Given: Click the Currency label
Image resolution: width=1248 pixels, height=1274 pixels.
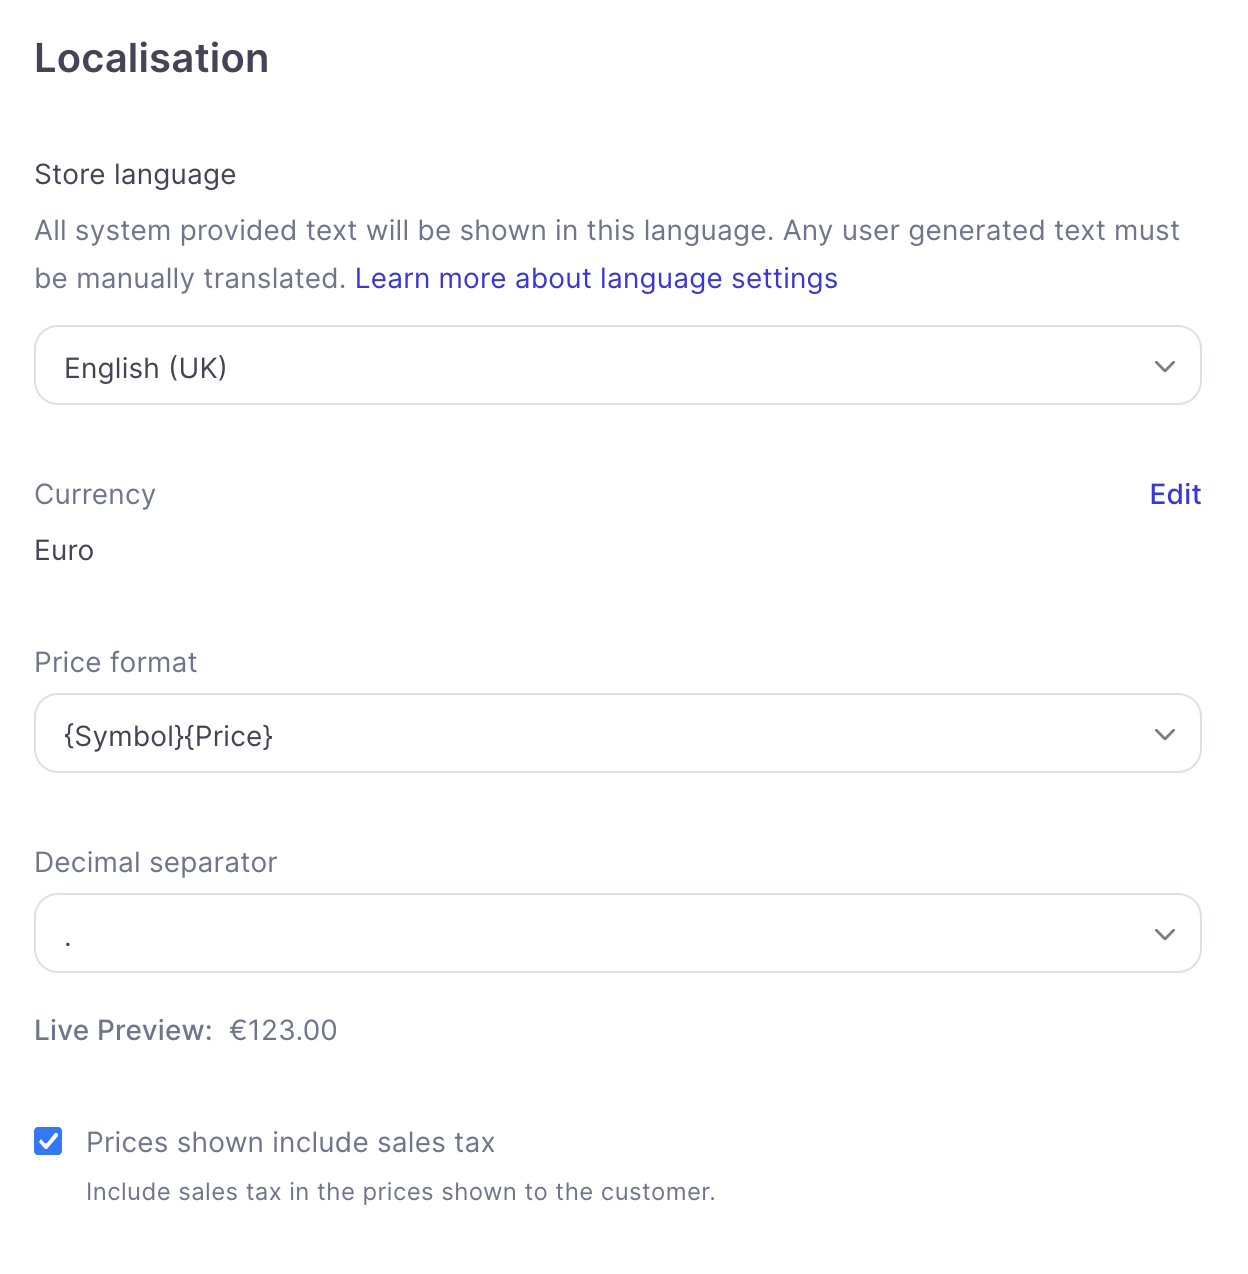Looking at the screenshot, I should point(95,495).
